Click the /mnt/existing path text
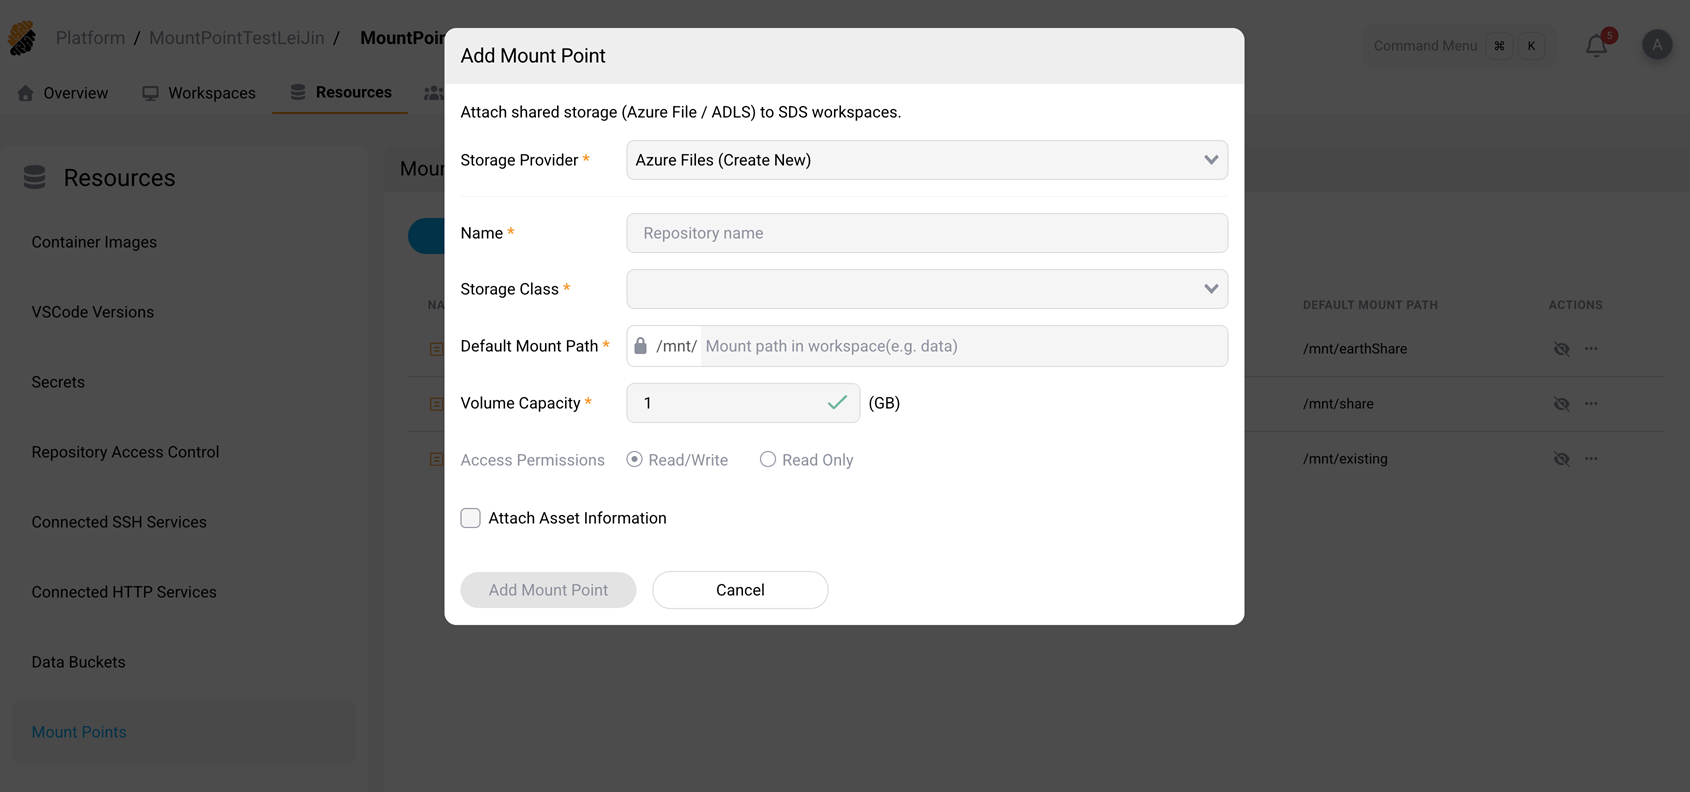This screenshot has width=1690, height=792. 1345,459
